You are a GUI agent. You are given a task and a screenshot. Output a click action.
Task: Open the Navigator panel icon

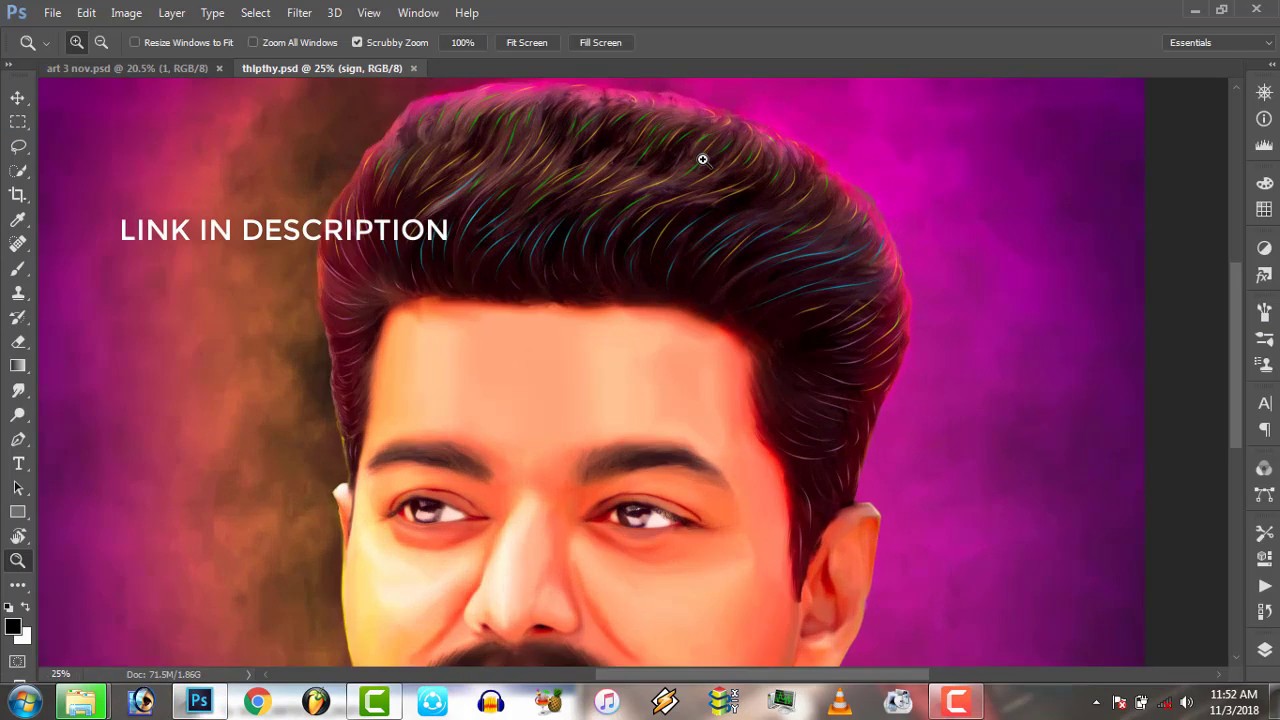coord(1264,92)
